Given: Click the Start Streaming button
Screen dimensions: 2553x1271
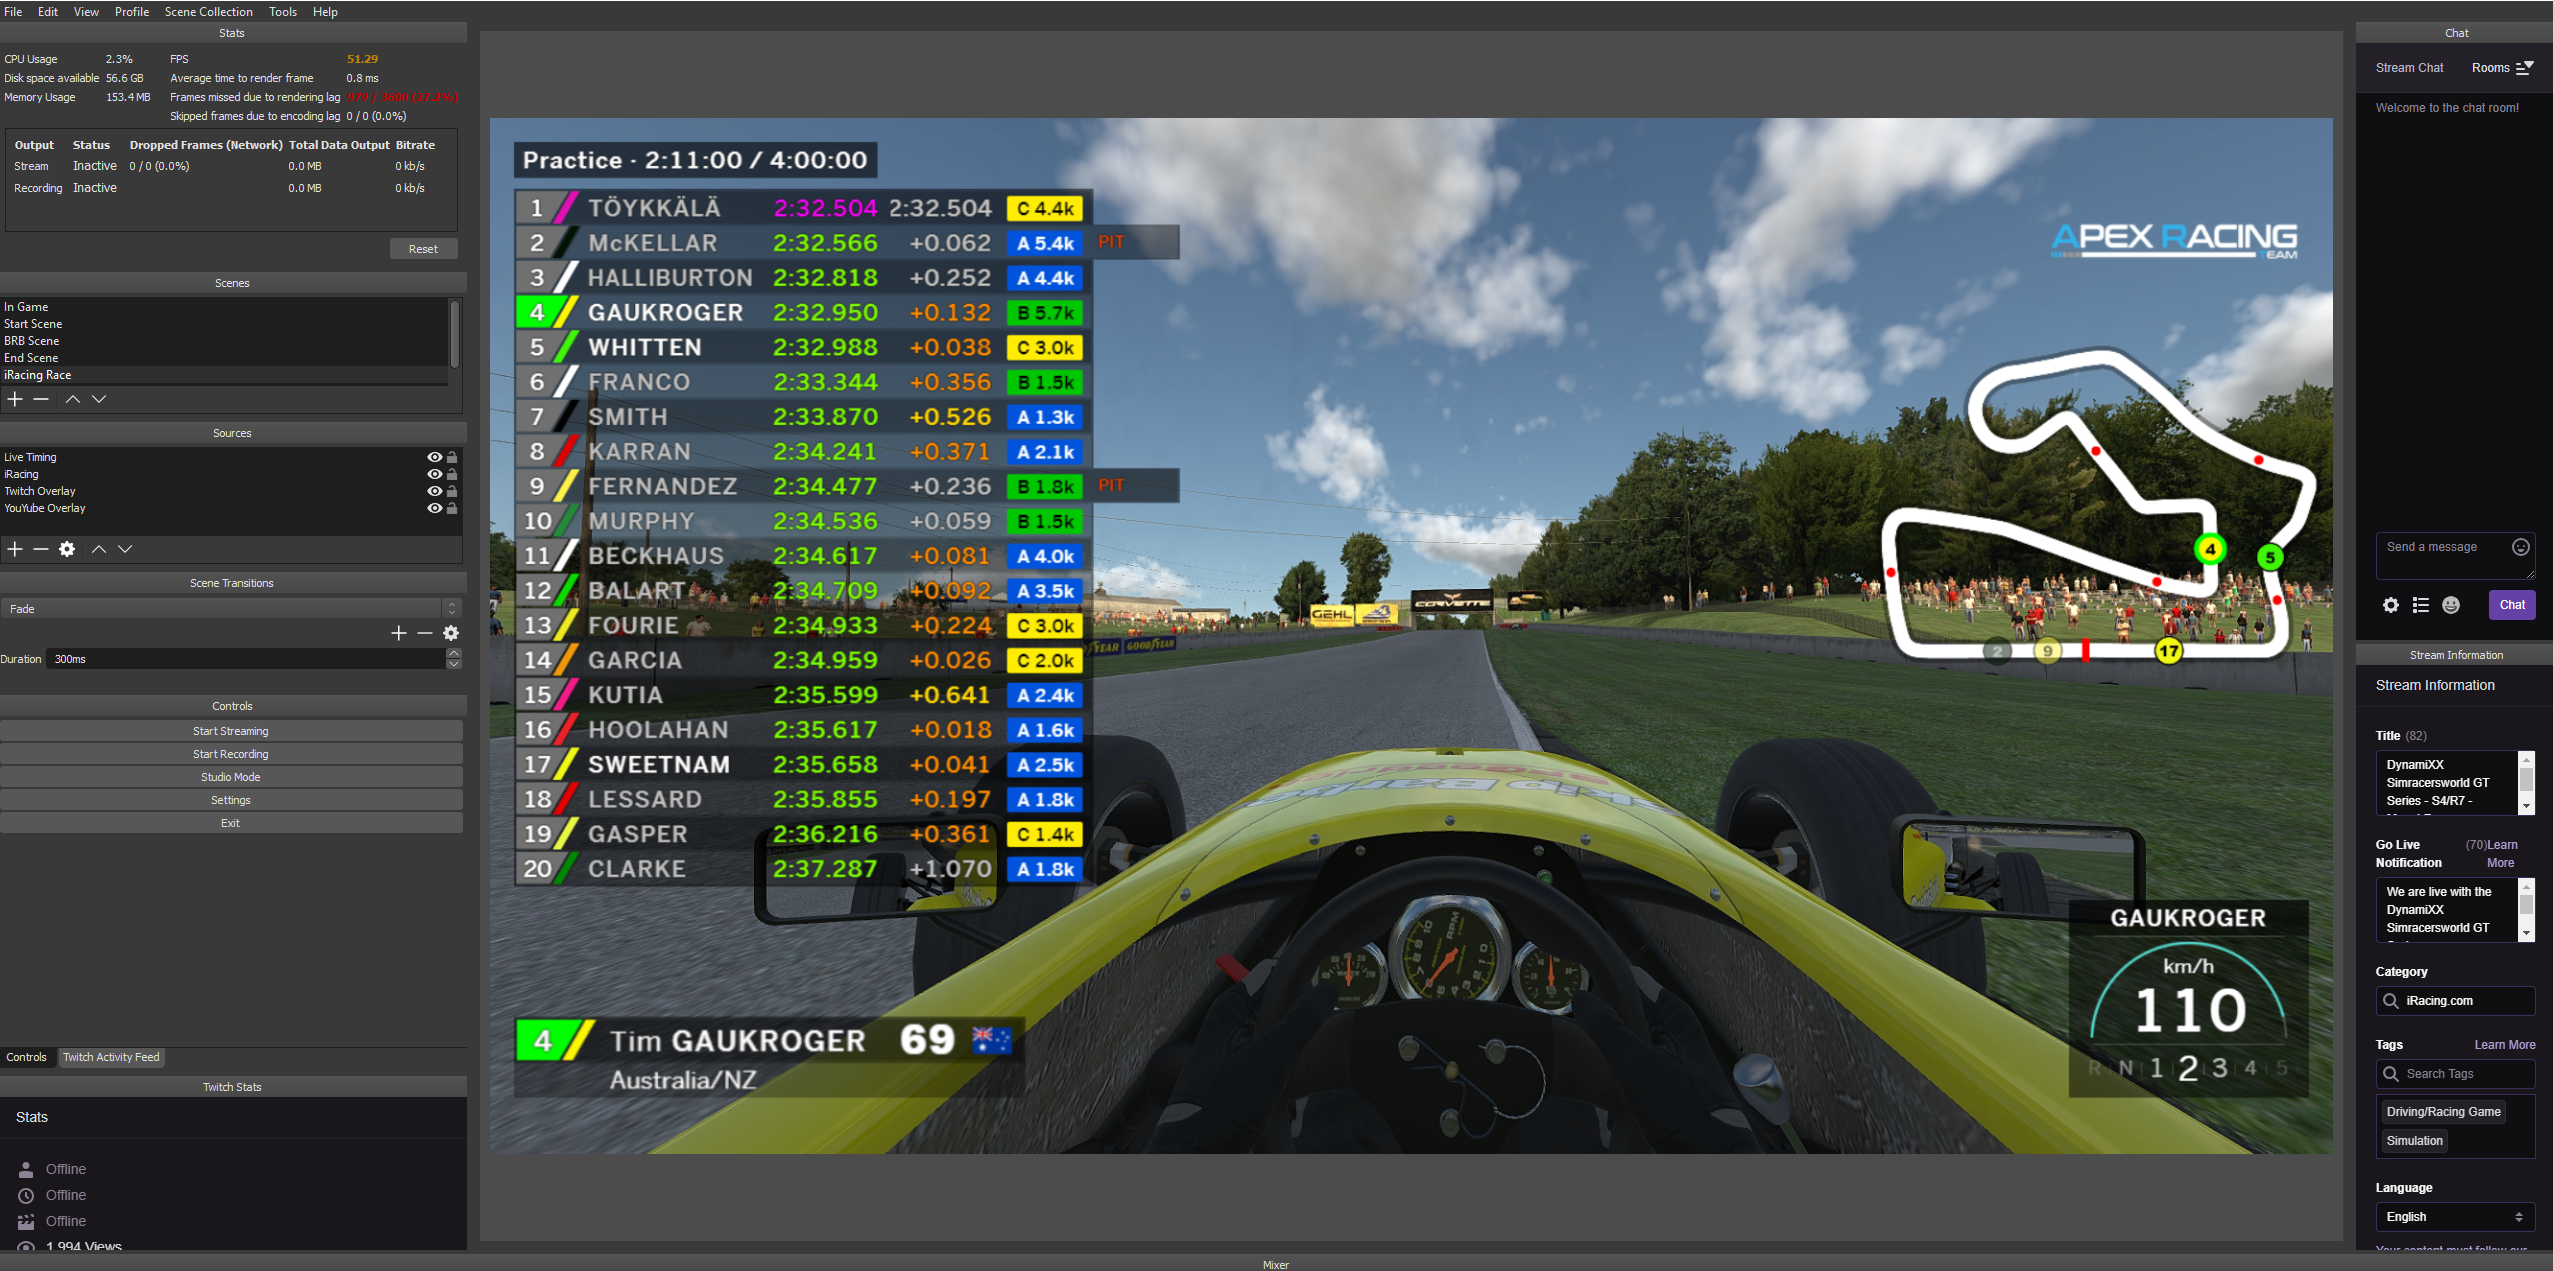Looking at the screenshot, I should [x=231, y=729].
